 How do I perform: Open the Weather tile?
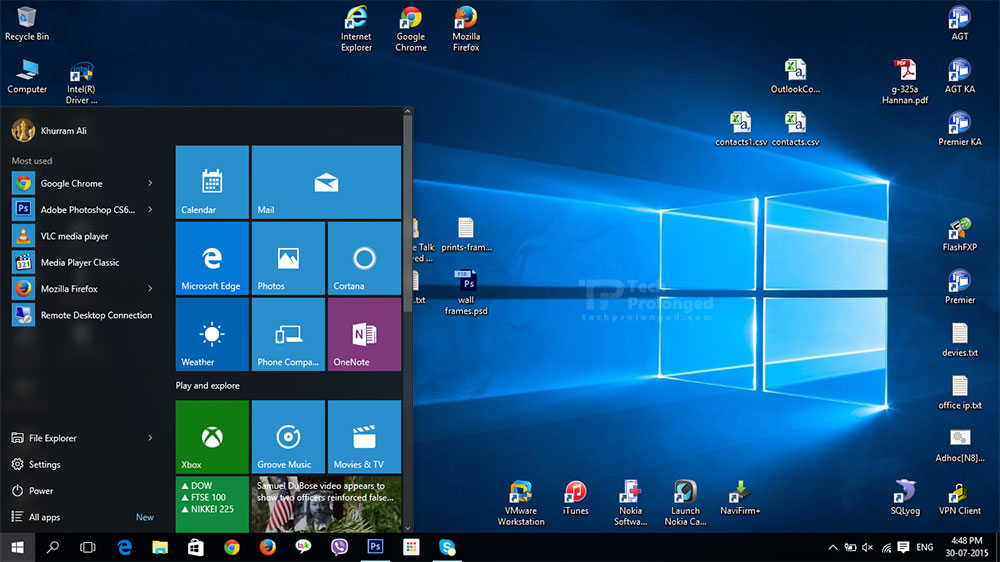(x=212, y=334)
